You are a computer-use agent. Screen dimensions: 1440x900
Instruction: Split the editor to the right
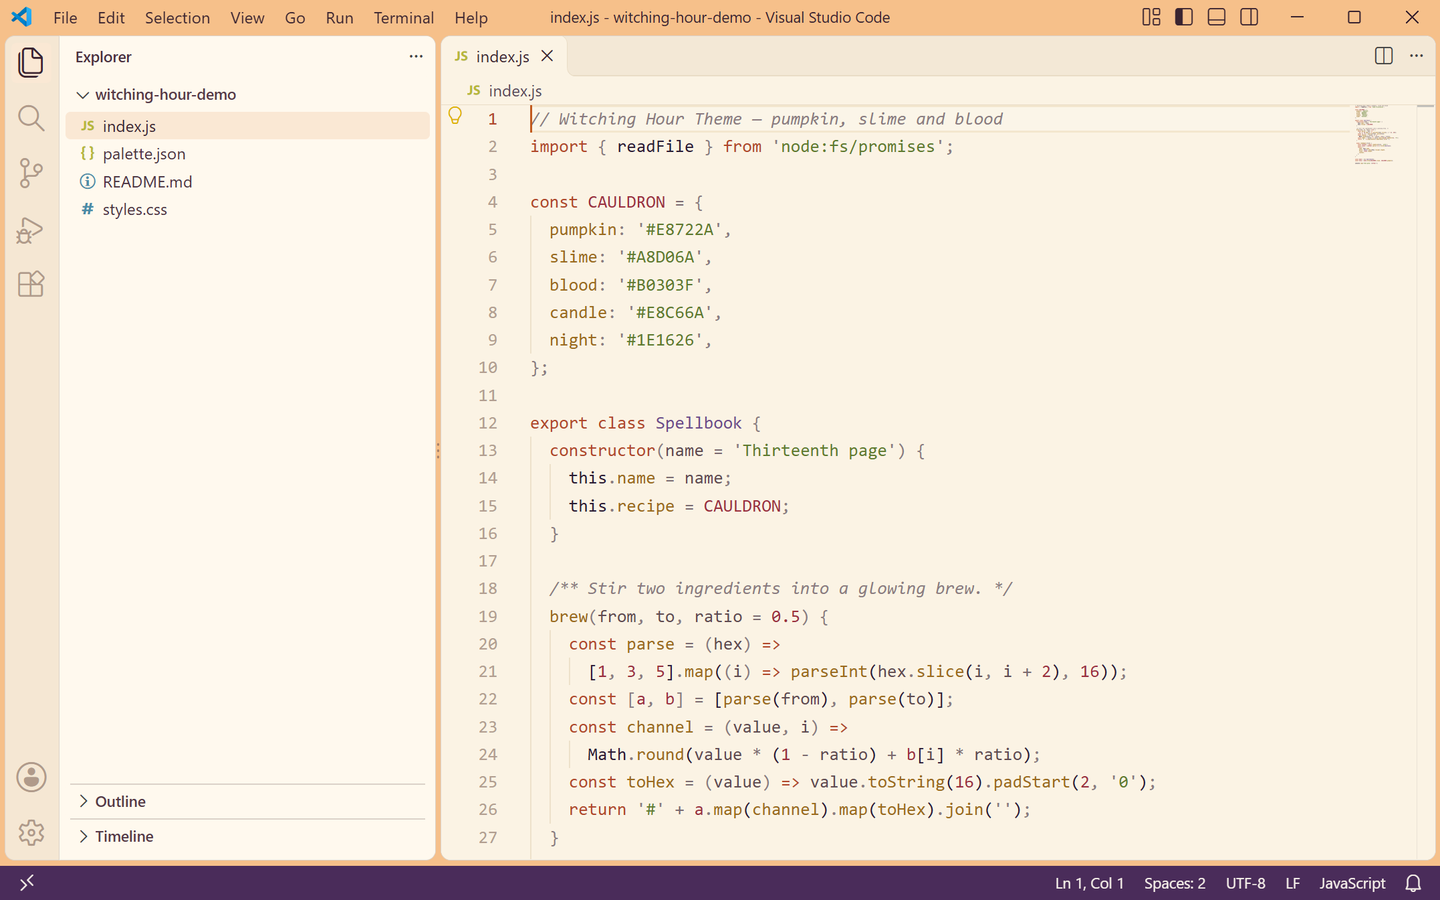point(1383,56)
